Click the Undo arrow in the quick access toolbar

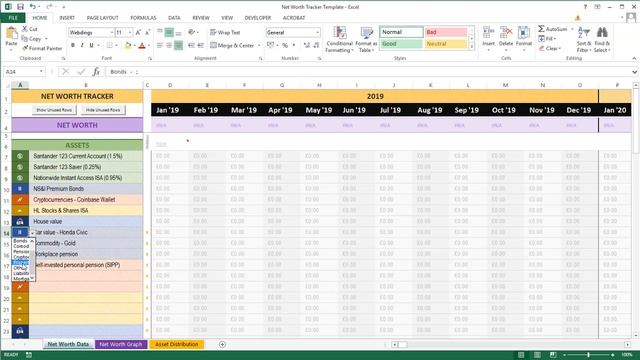(x=32, y=7)
